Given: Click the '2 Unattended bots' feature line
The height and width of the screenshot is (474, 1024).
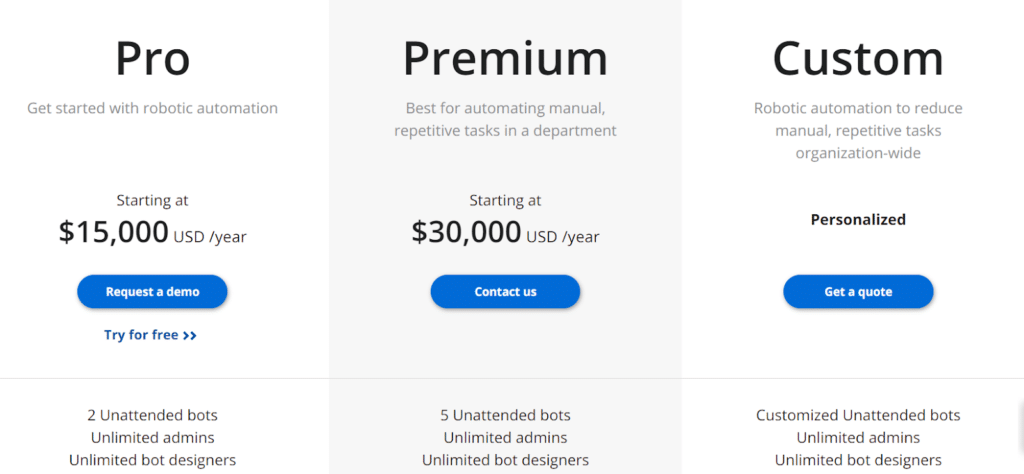Looking at the screenshot, I should tap(152, 415).
